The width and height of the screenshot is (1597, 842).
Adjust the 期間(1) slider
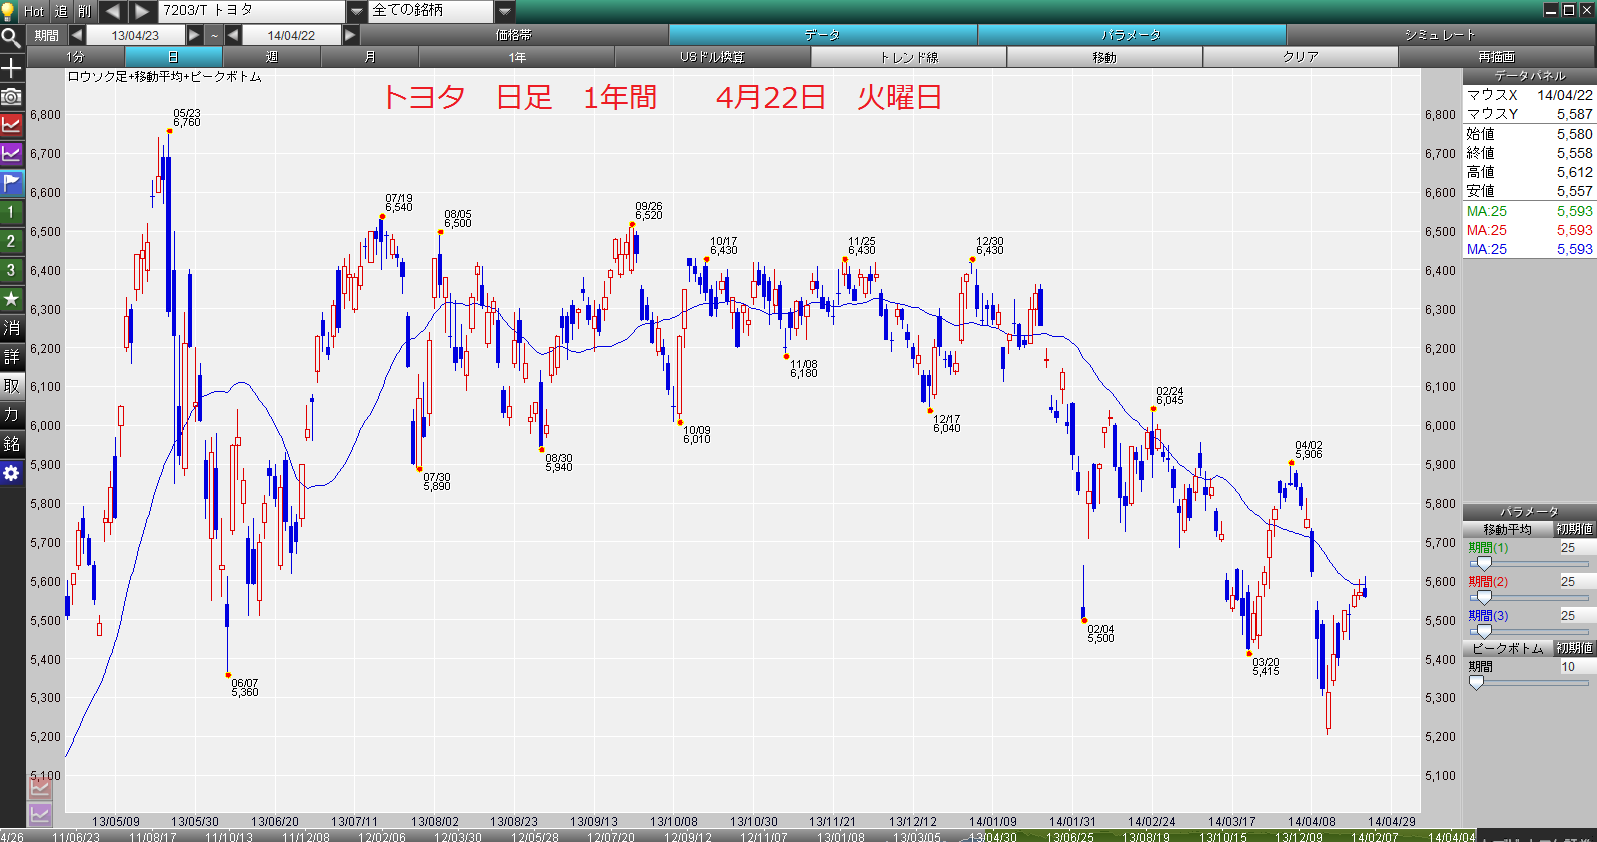coord(1484,564)
